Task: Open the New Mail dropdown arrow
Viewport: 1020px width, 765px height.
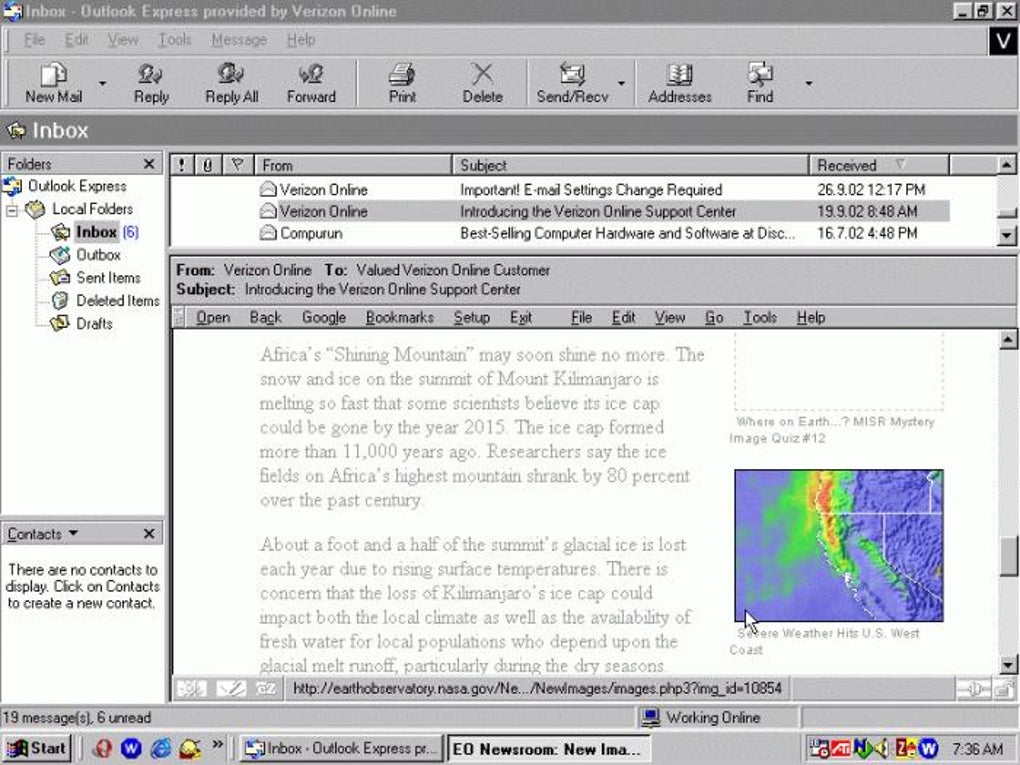Action: [103, 83]
